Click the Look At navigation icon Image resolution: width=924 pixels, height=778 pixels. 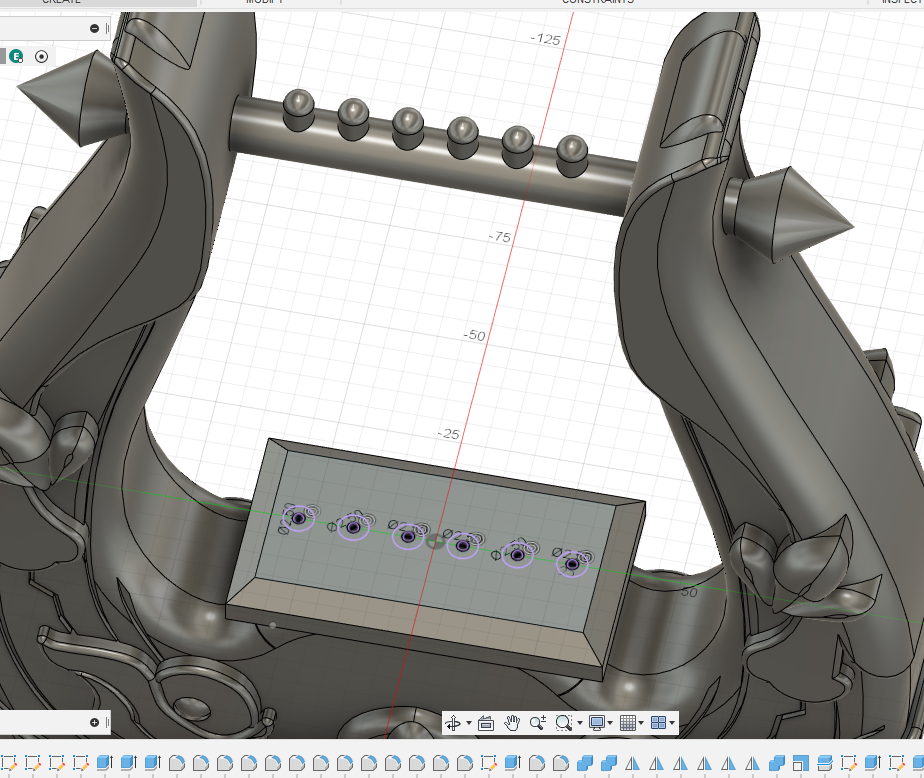pyautogui.click(x=486, y=723)
